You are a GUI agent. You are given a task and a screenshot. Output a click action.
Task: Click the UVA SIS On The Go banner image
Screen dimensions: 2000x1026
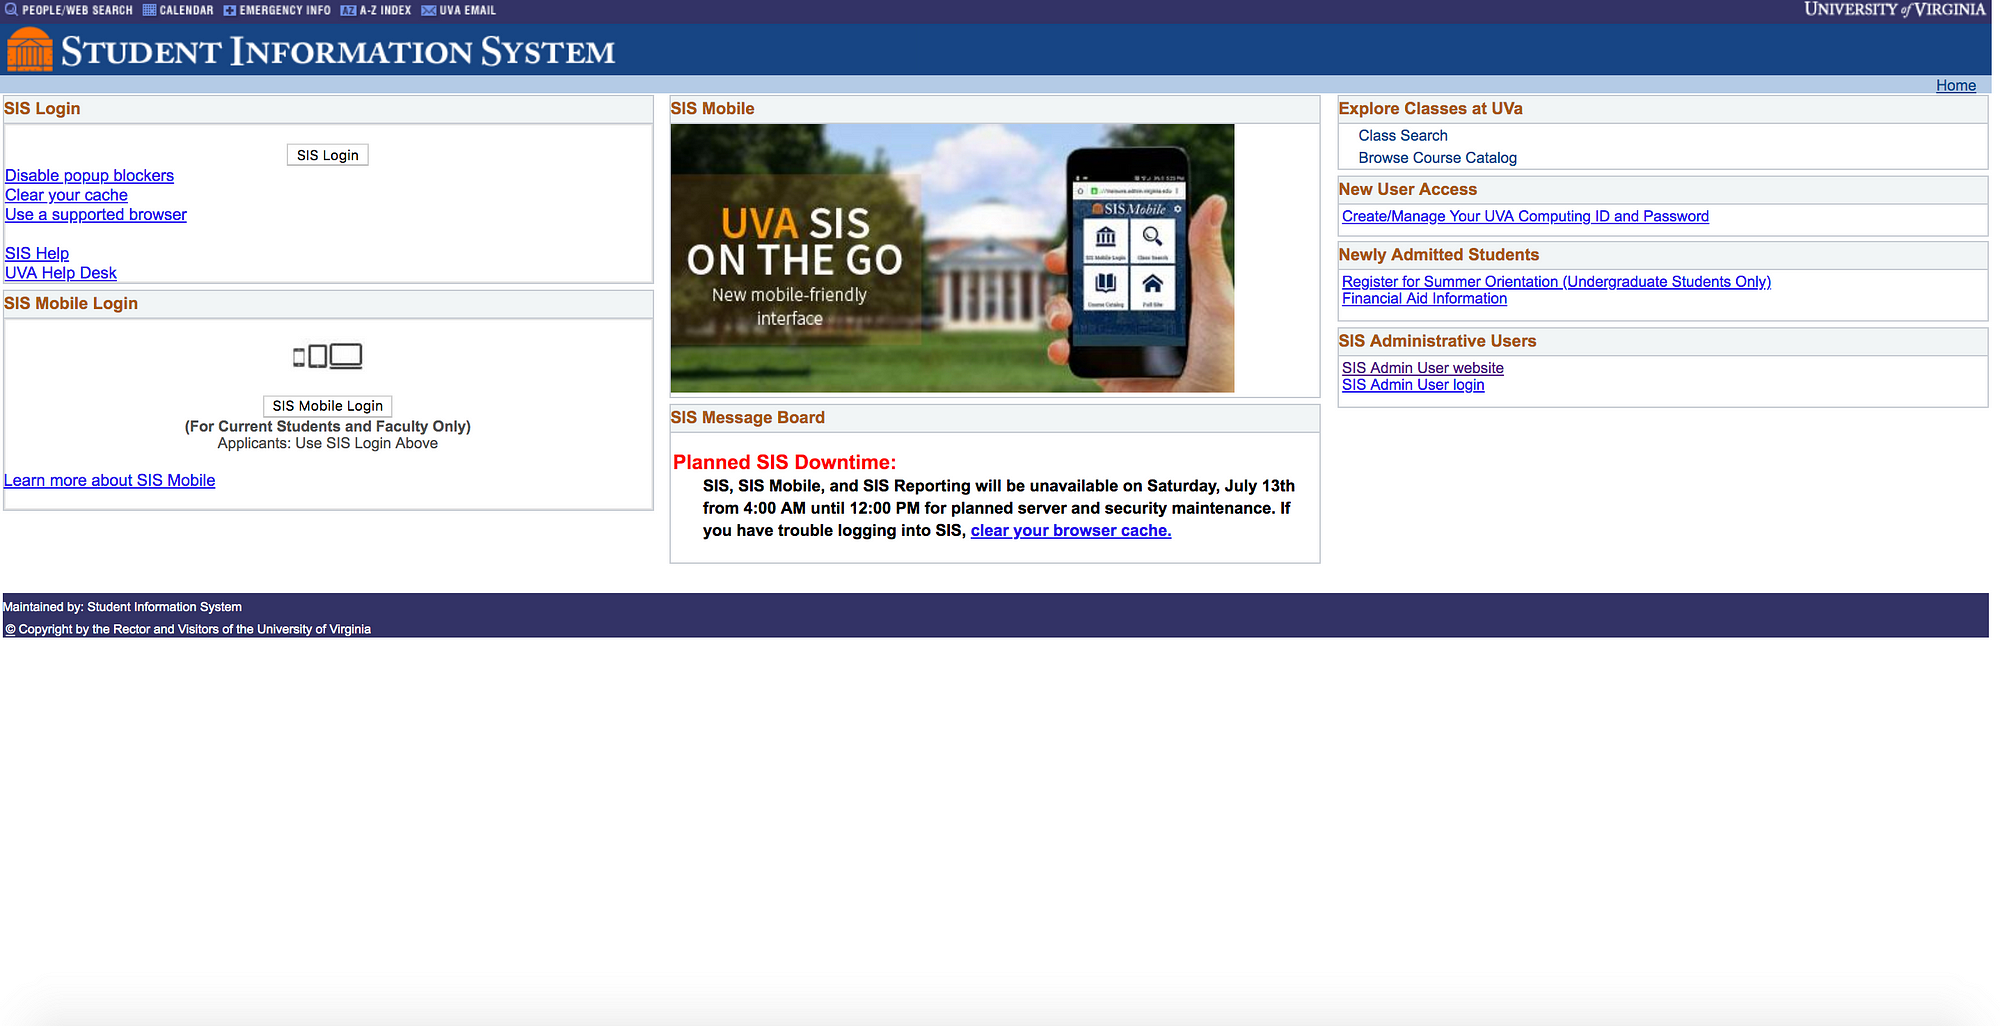(x=952, y=258)
